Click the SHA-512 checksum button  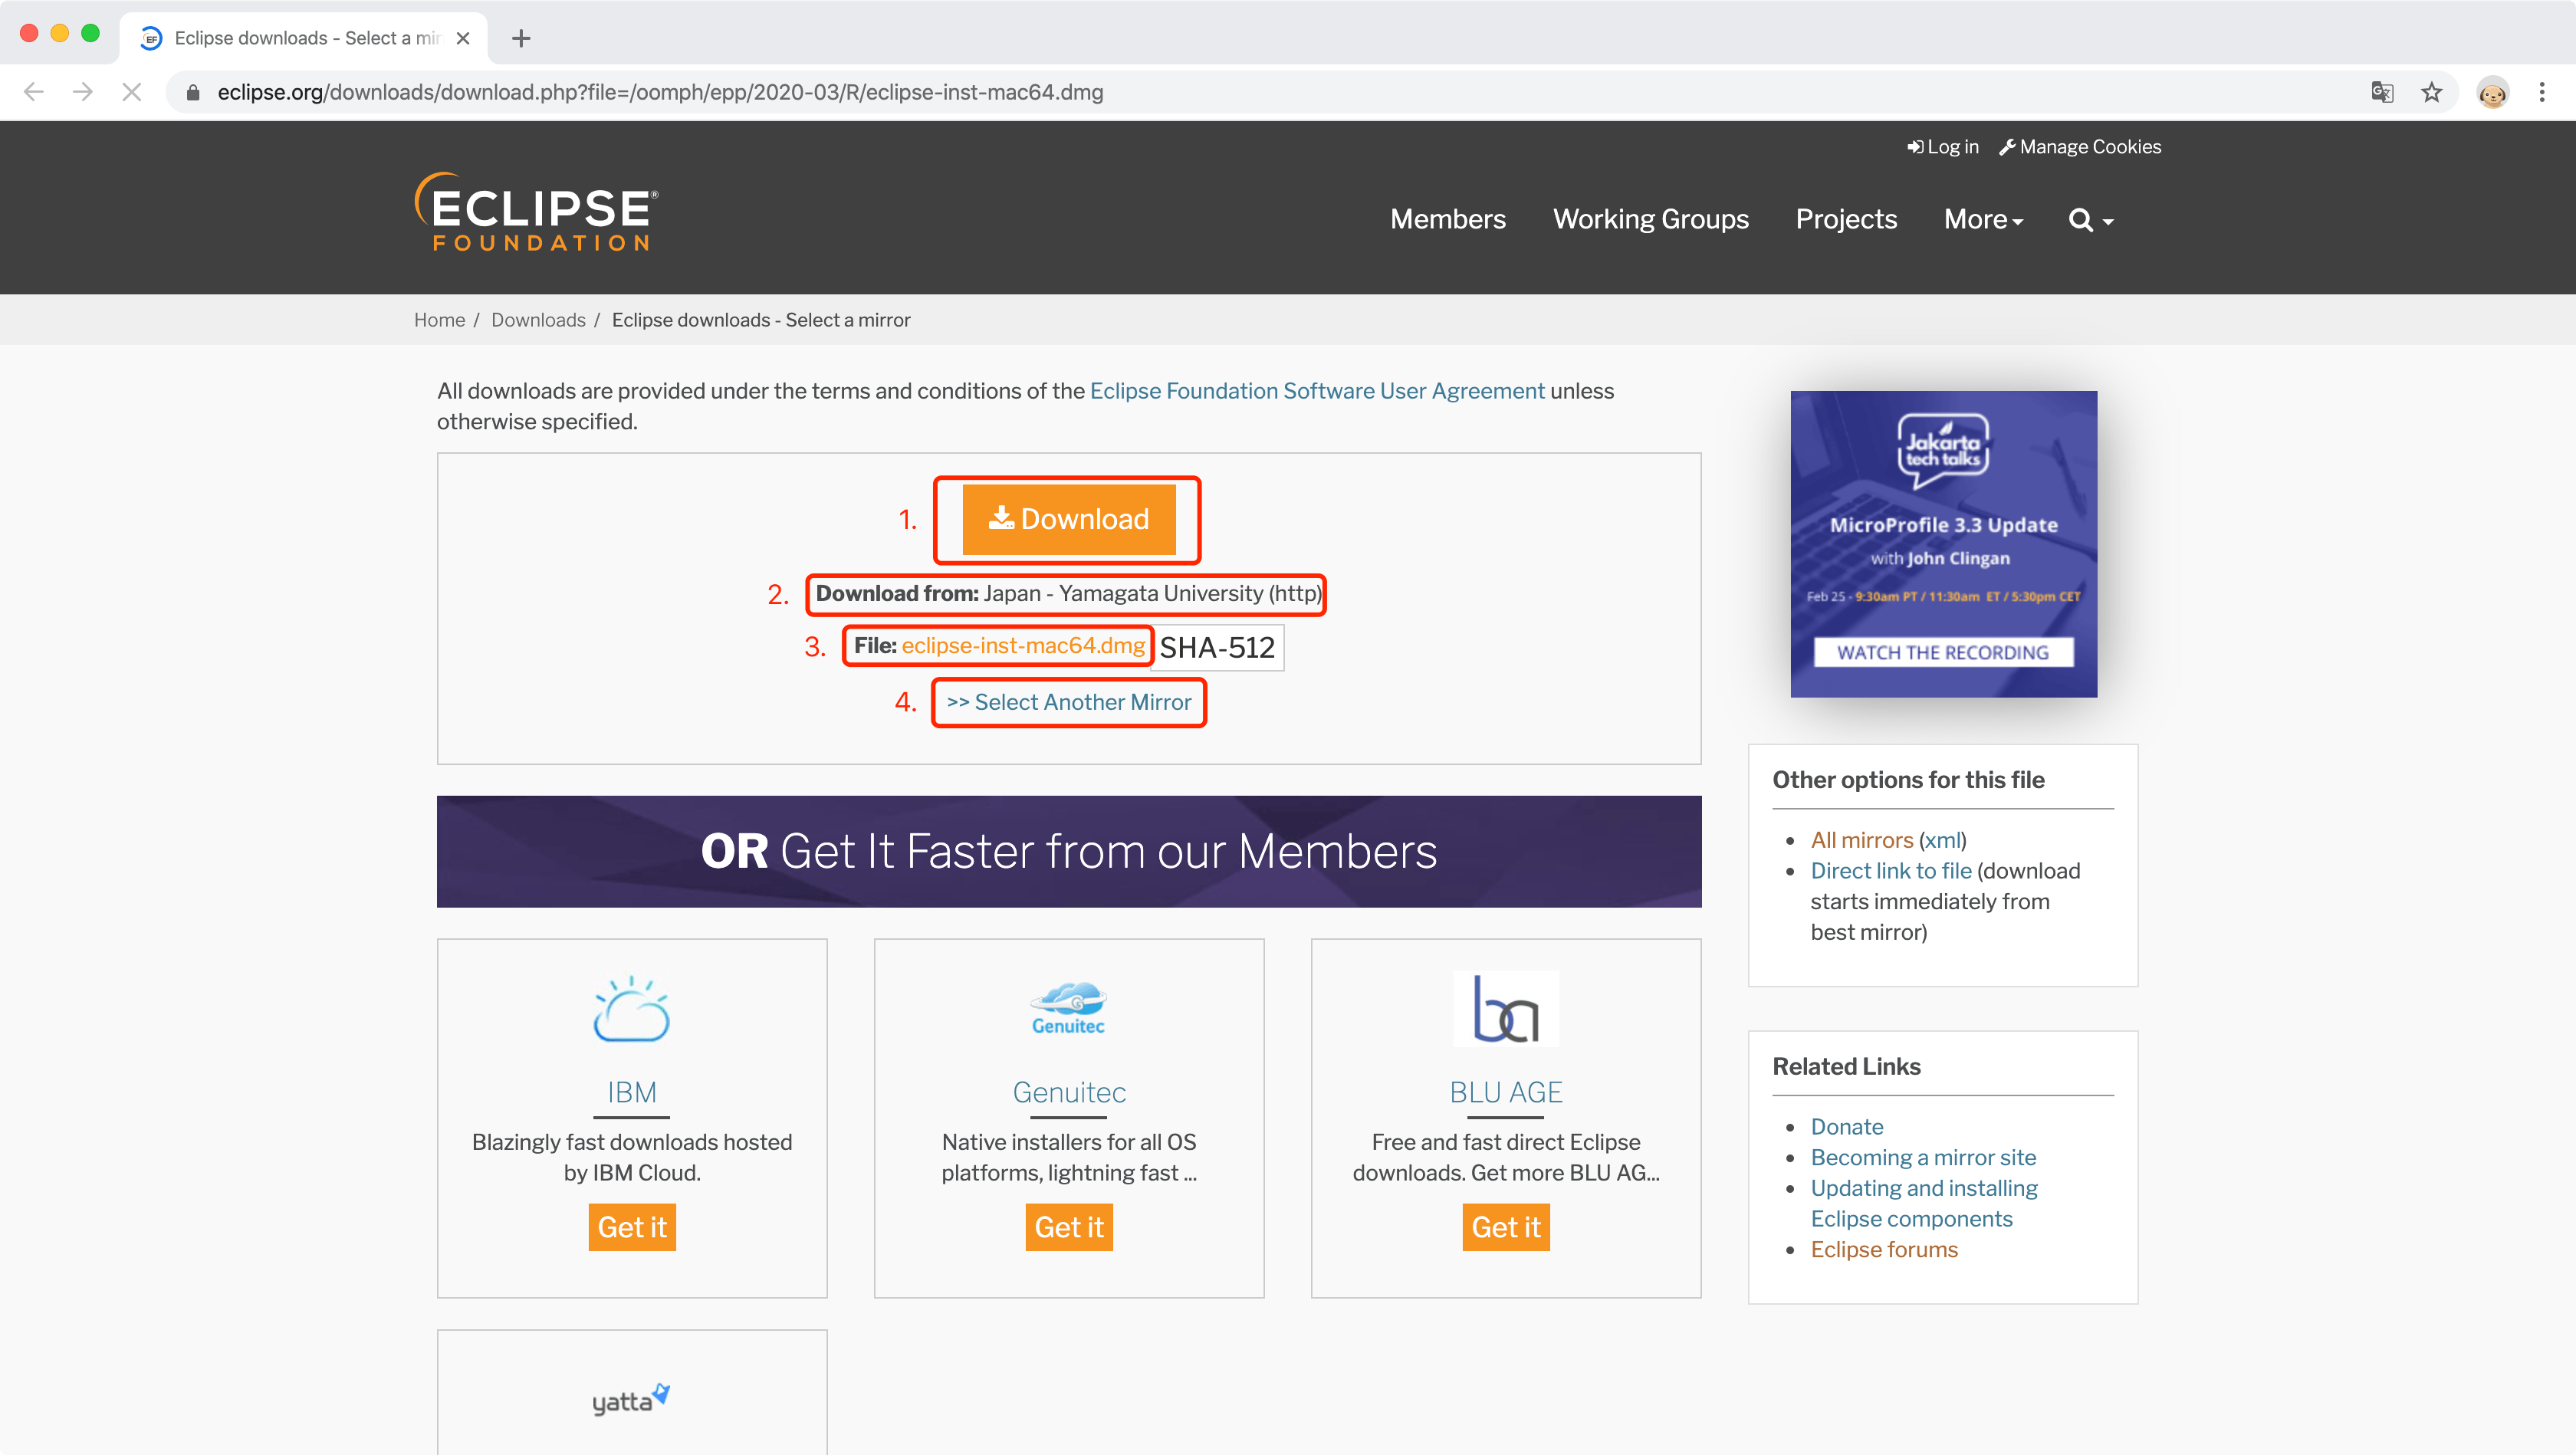pyautogui.click(x=1217, y=648)
